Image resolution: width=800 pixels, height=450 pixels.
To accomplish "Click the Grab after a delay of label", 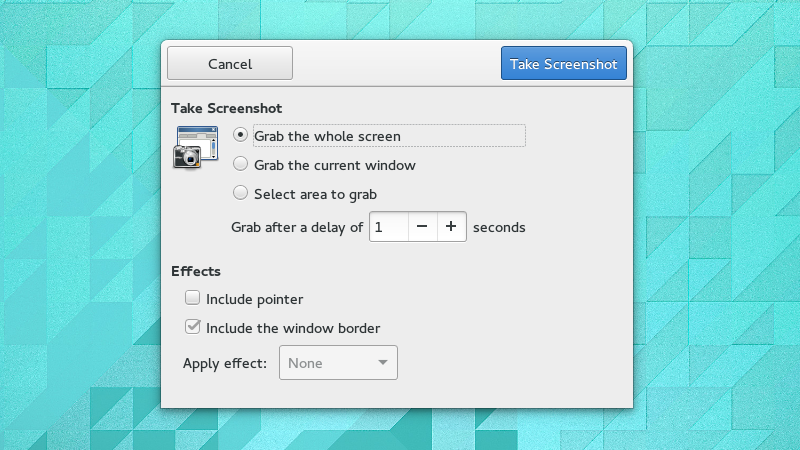I will (297, 227).
